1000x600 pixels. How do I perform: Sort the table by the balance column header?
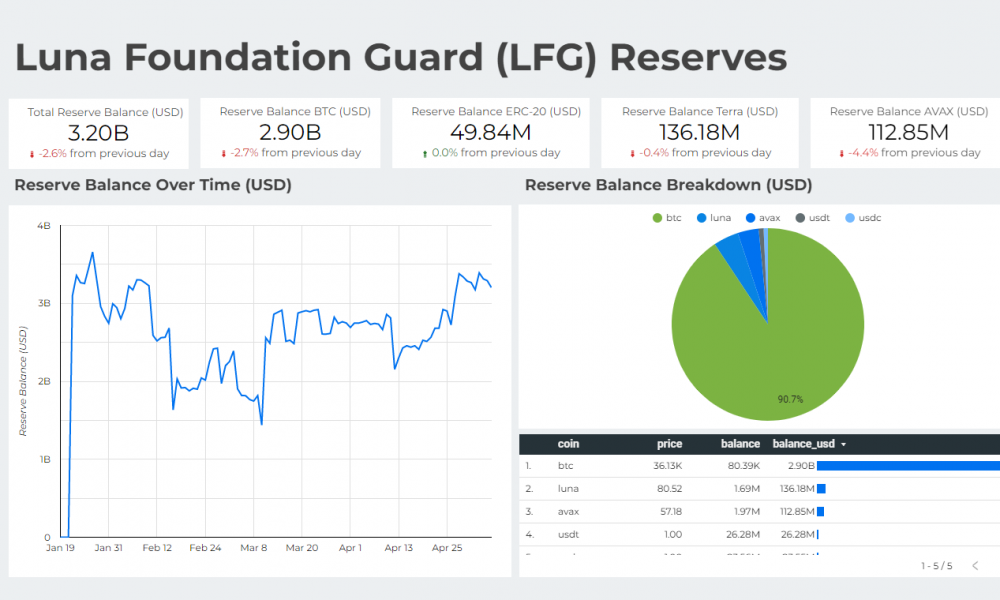pos(740,444)
